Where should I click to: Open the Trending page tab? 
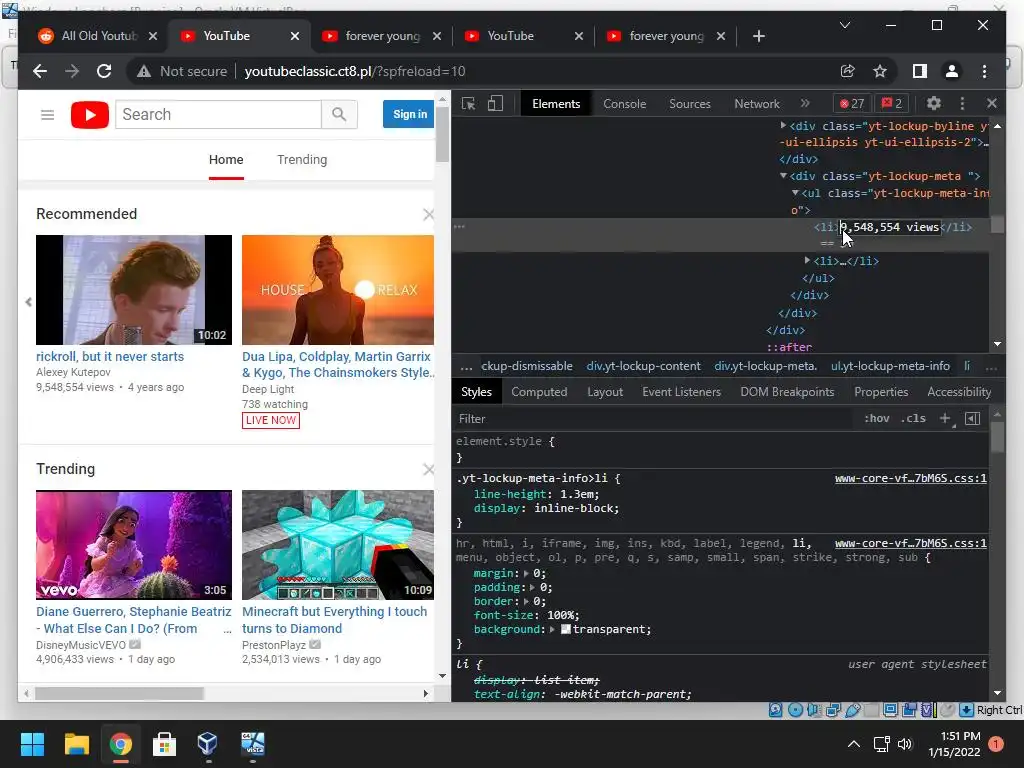coord(302,159)
